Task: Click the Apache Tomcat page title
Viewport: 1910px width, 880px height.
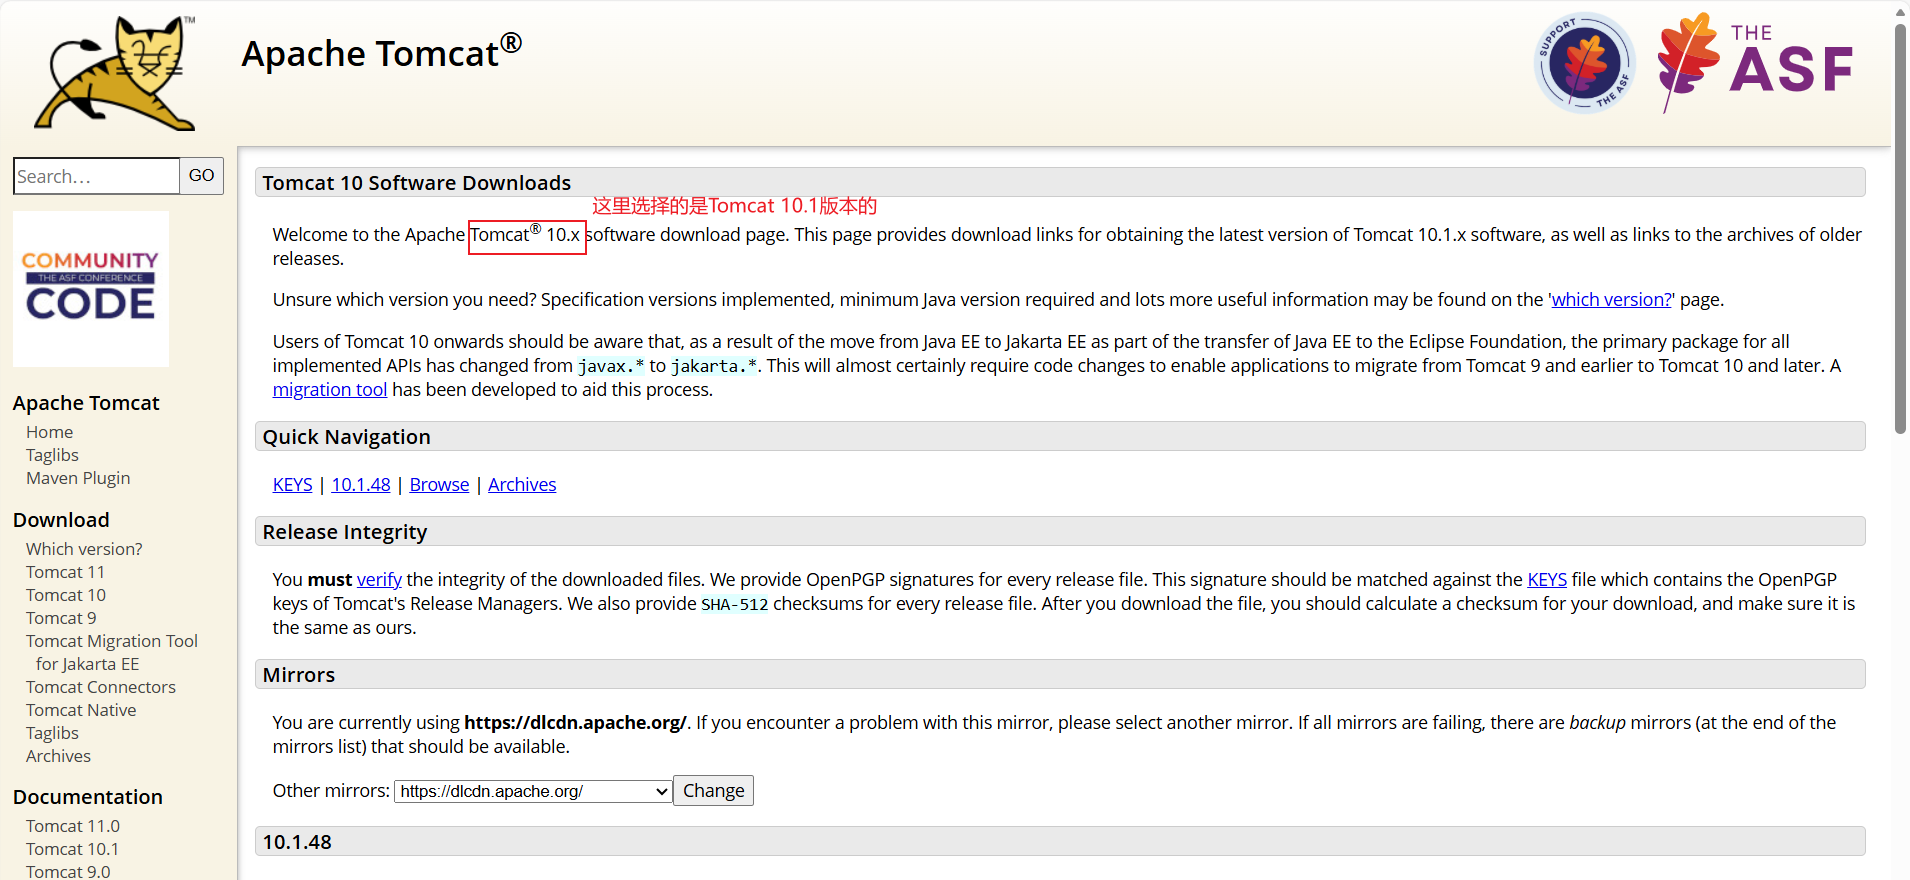Action: [382, 52]
